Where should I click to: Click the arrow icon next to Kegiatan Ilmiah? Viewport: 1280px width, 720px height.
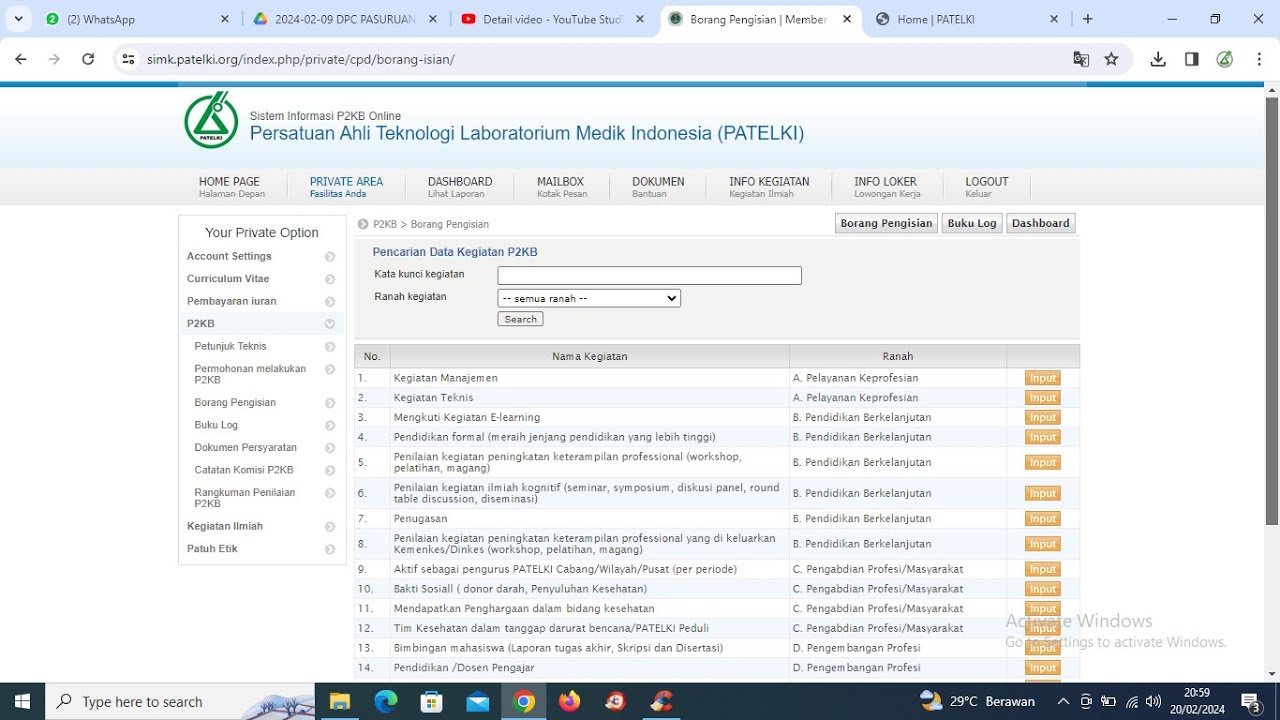[x=330, y=527]
